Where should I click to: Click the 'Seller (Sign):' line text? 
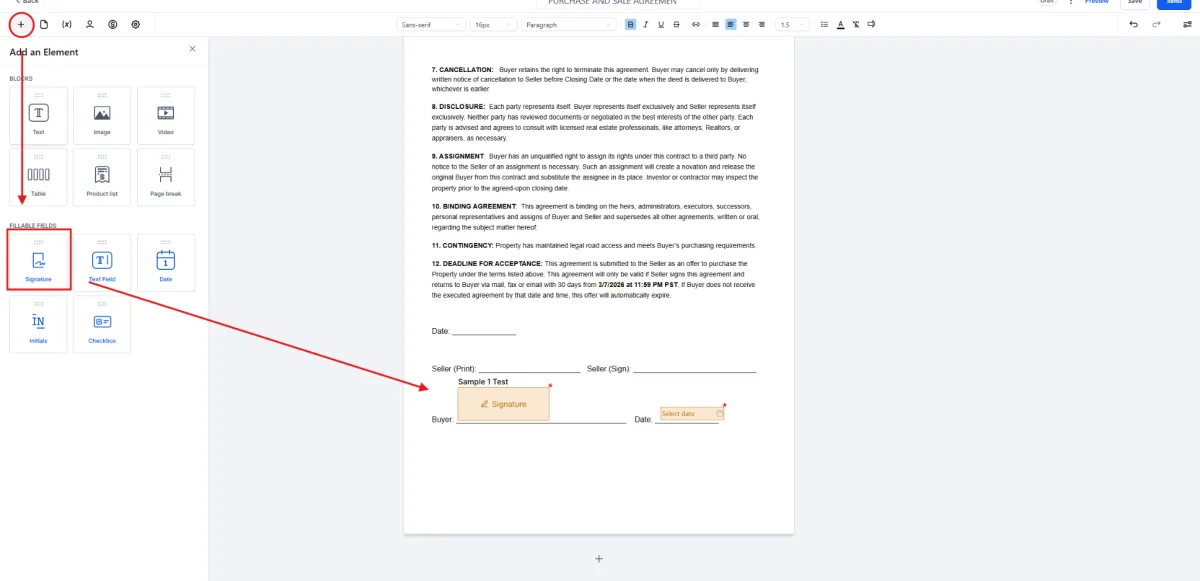[608, 369]
